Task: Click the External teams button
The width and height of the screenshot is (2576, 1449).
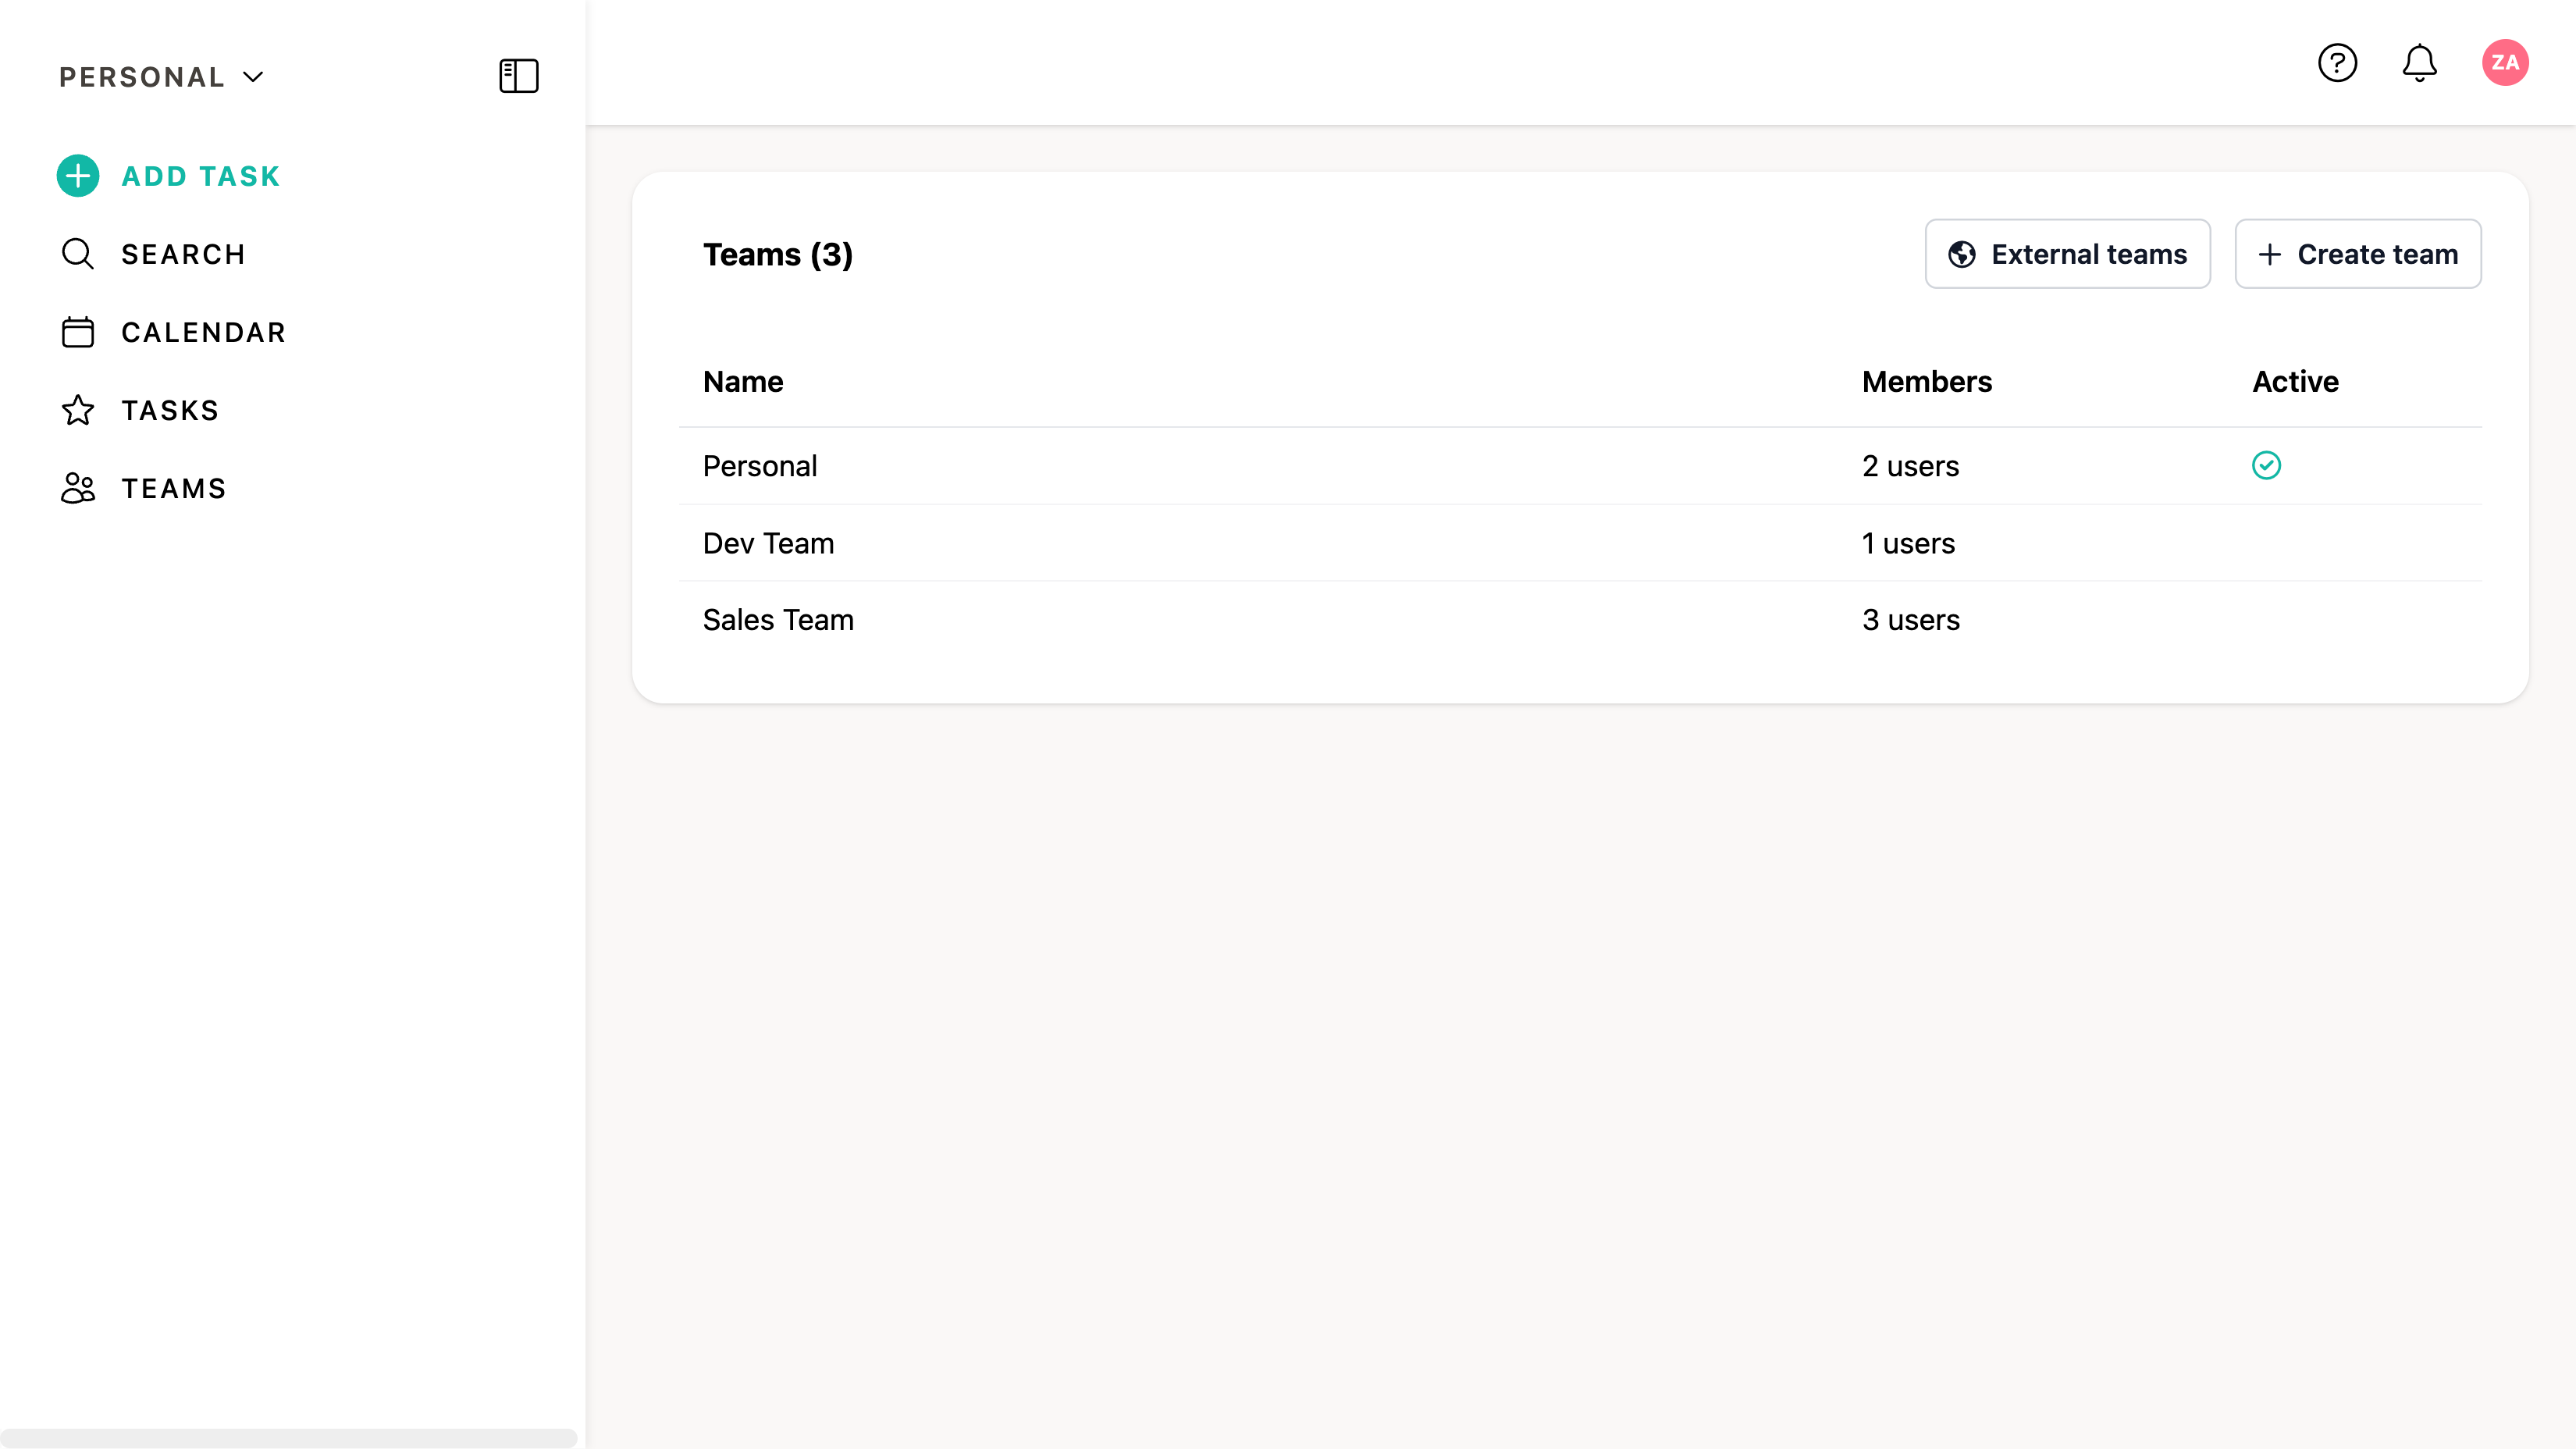Action: 2067,254
